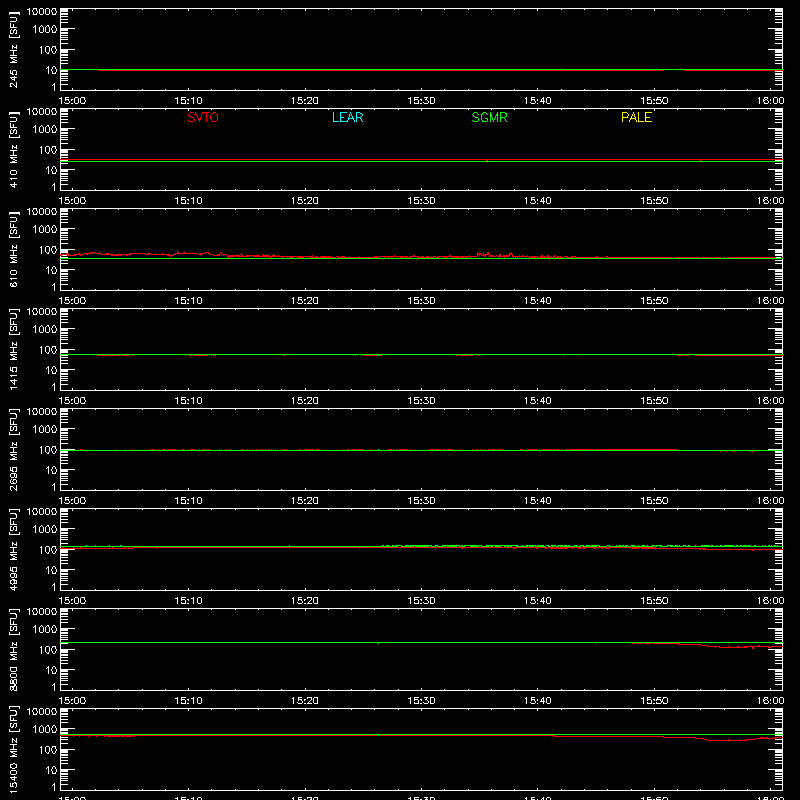
Task: Click 15:20 time label under 610 MHz plot
Action: click(305, 301)
